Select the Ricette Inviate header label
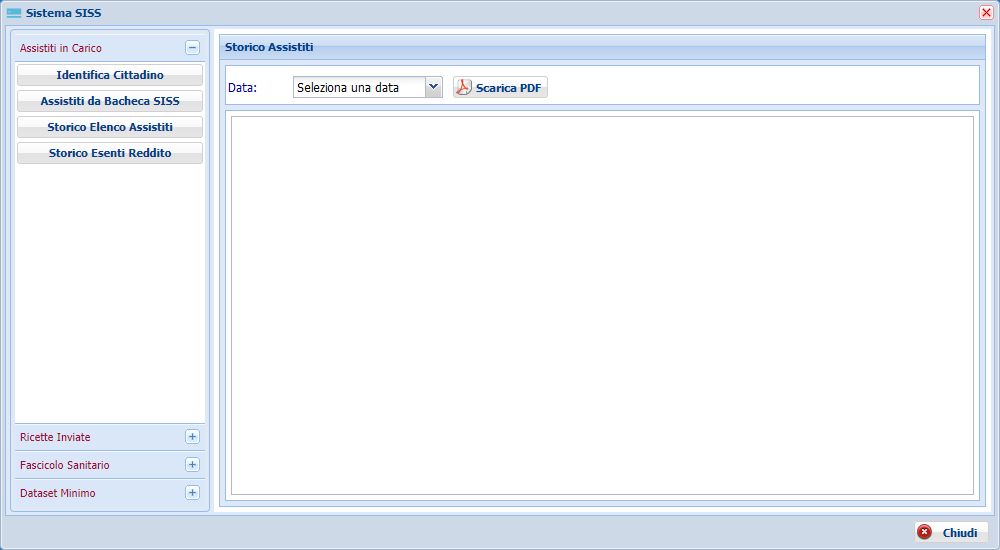This screenshot has width=1000, height=550. (x=55, y=438)
